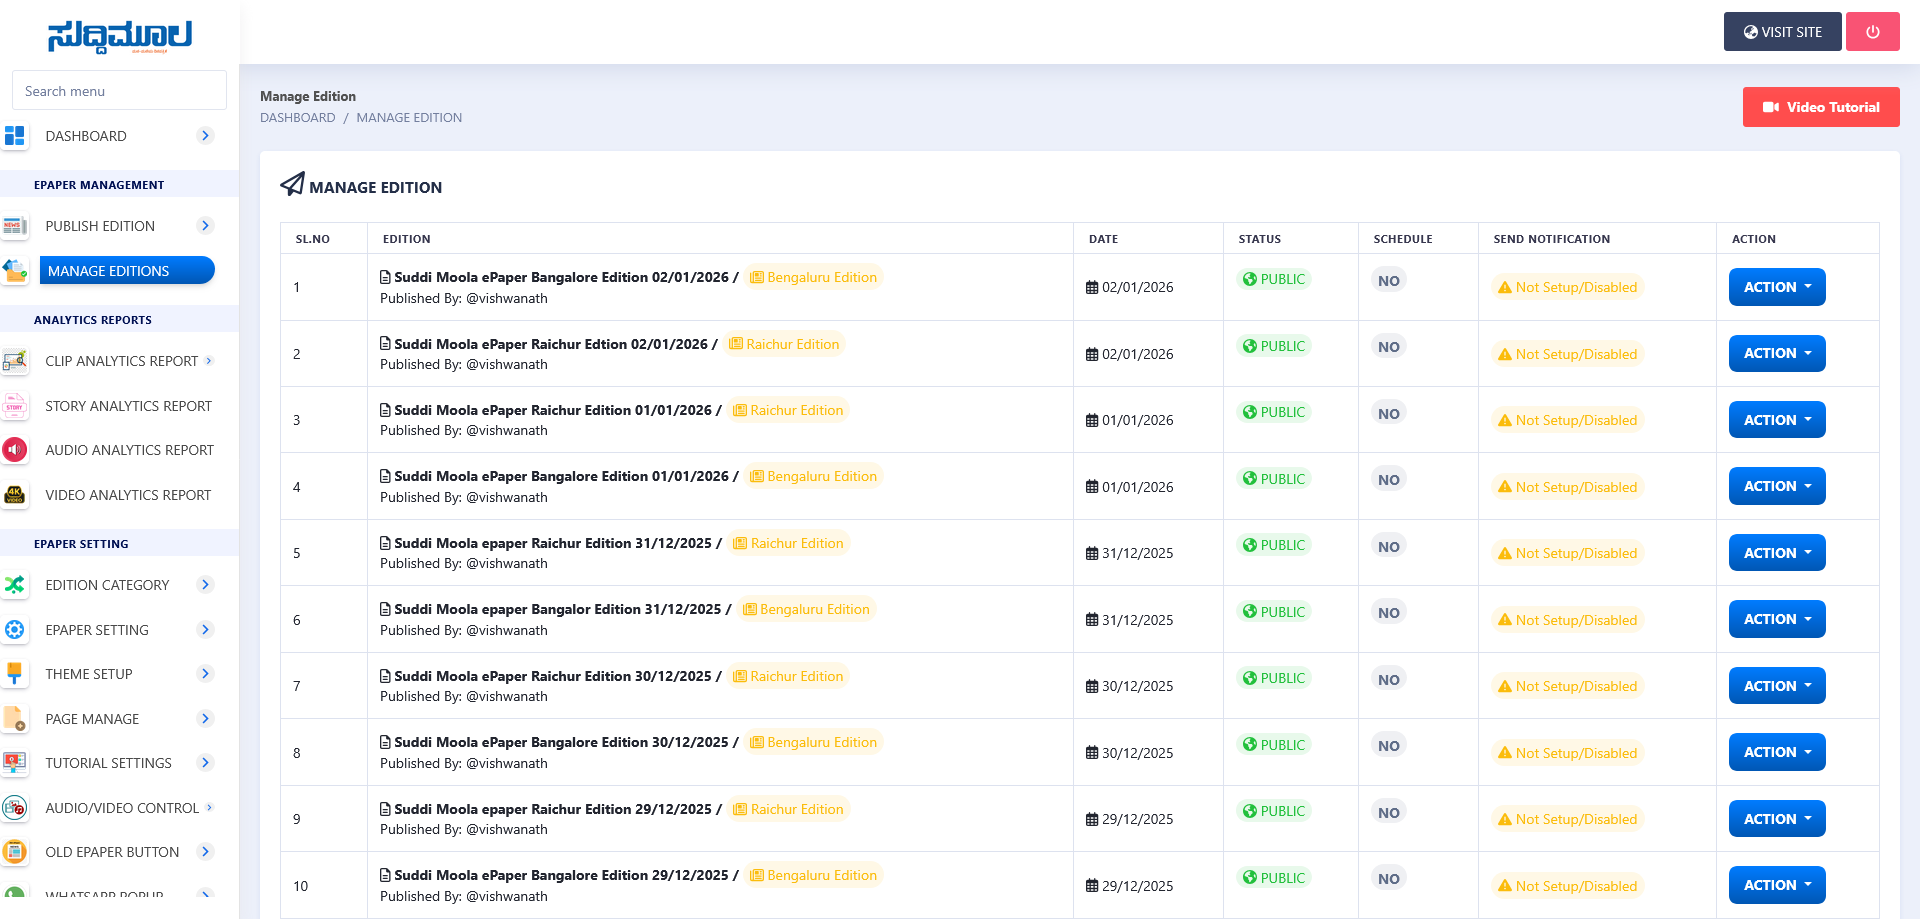Enable notification setup for Raichur 02/01/2026 edition
This screenshot has width=1920, height=919.
1567,354
